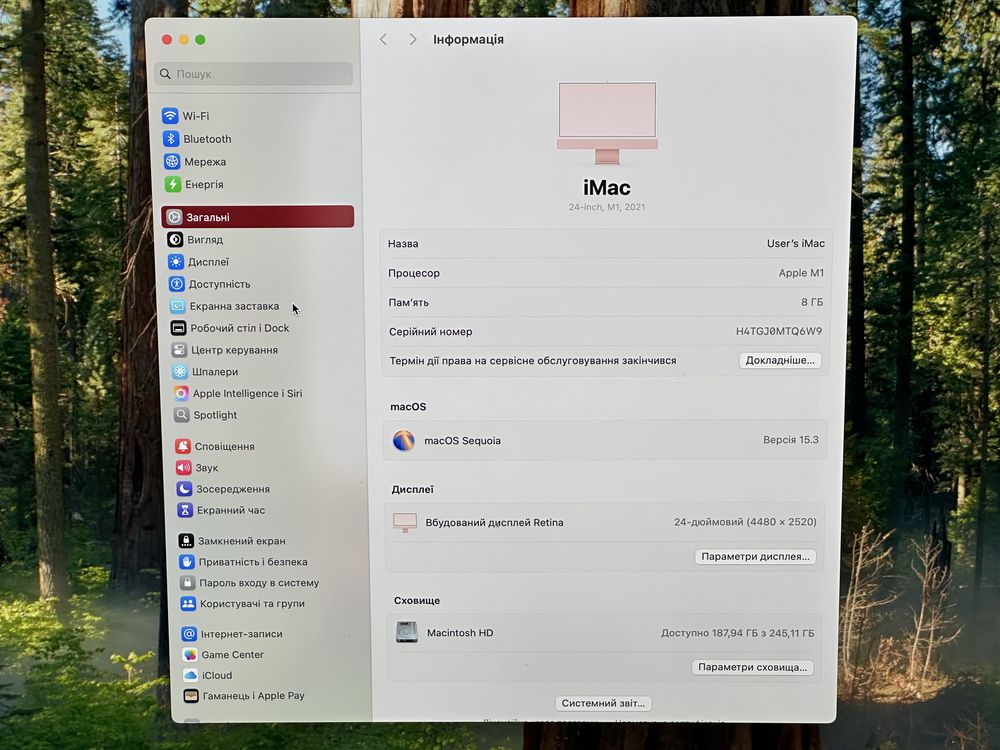The image size is (1000, 750).
Task: Click the Центр керування icon
Action: pos(179,349)
